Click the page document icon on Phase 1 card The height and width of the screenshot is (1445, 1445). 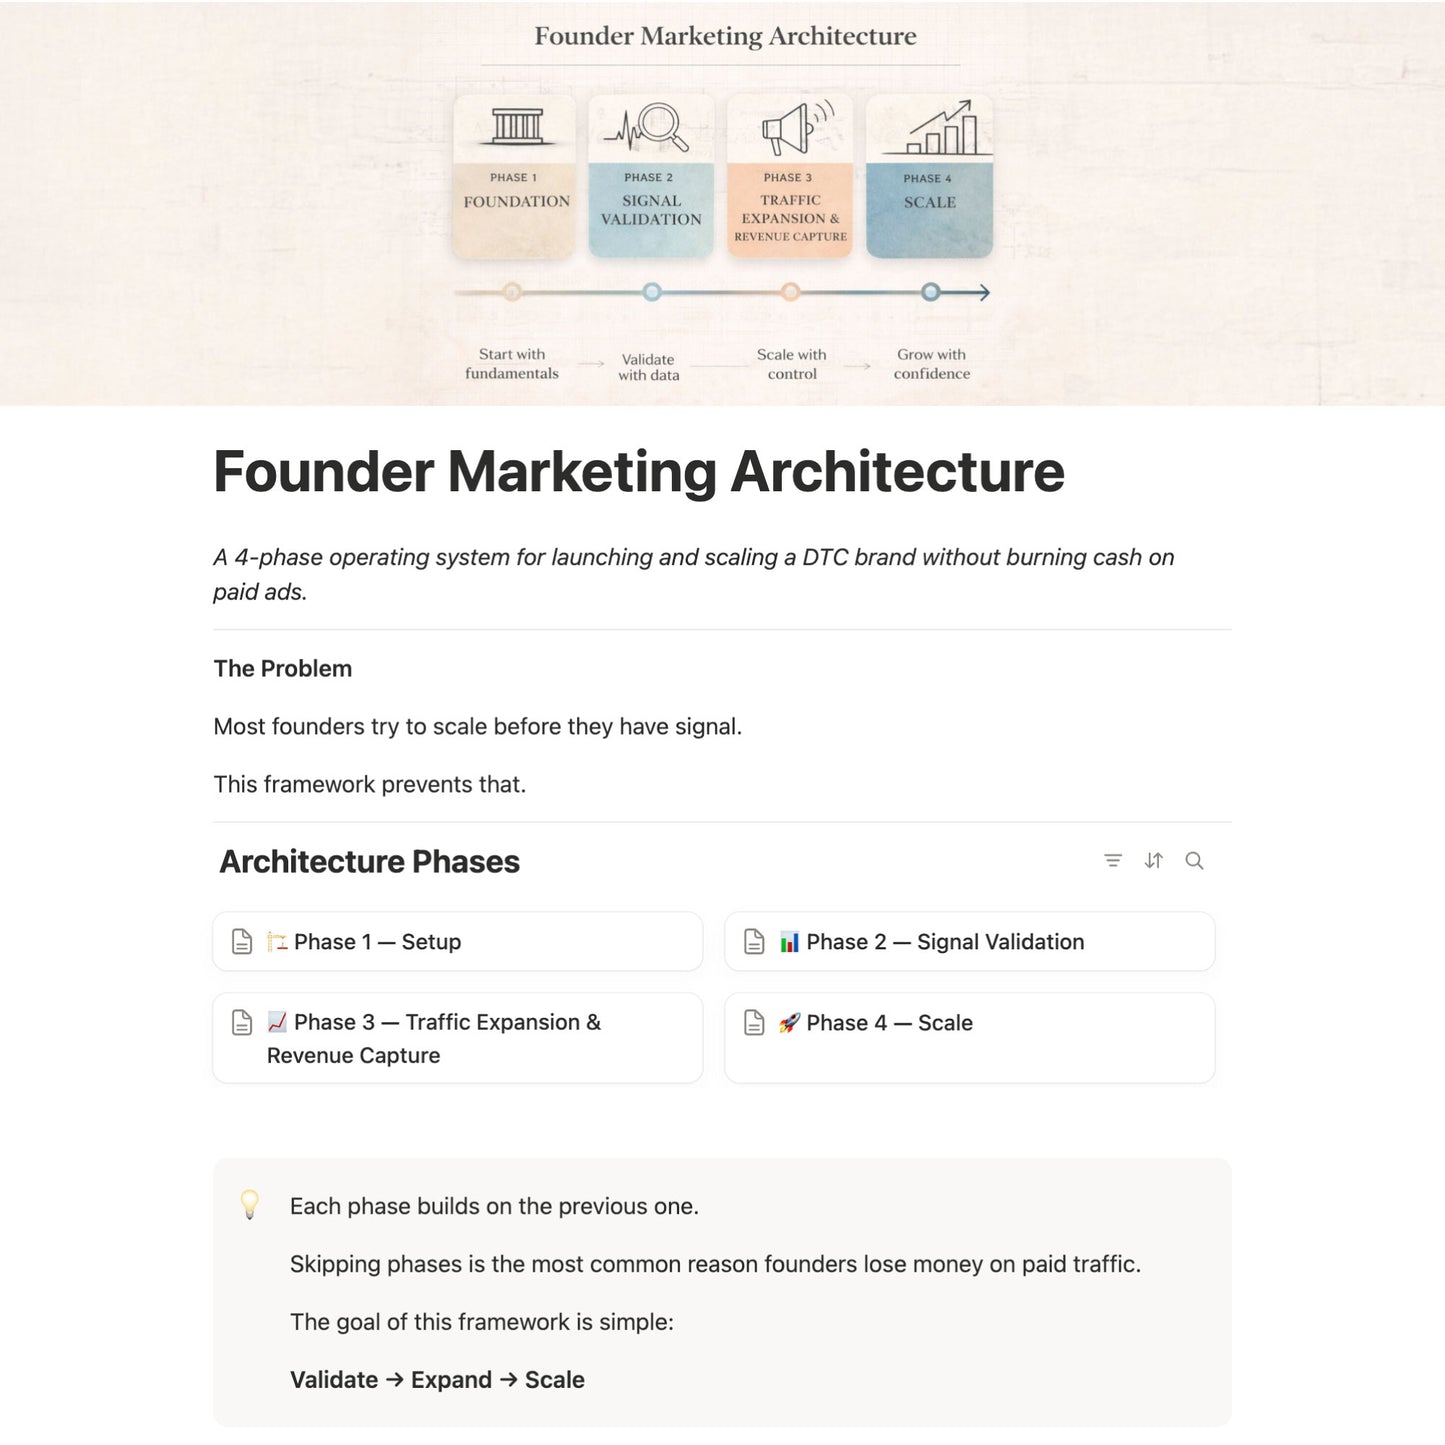pos(240,941)
